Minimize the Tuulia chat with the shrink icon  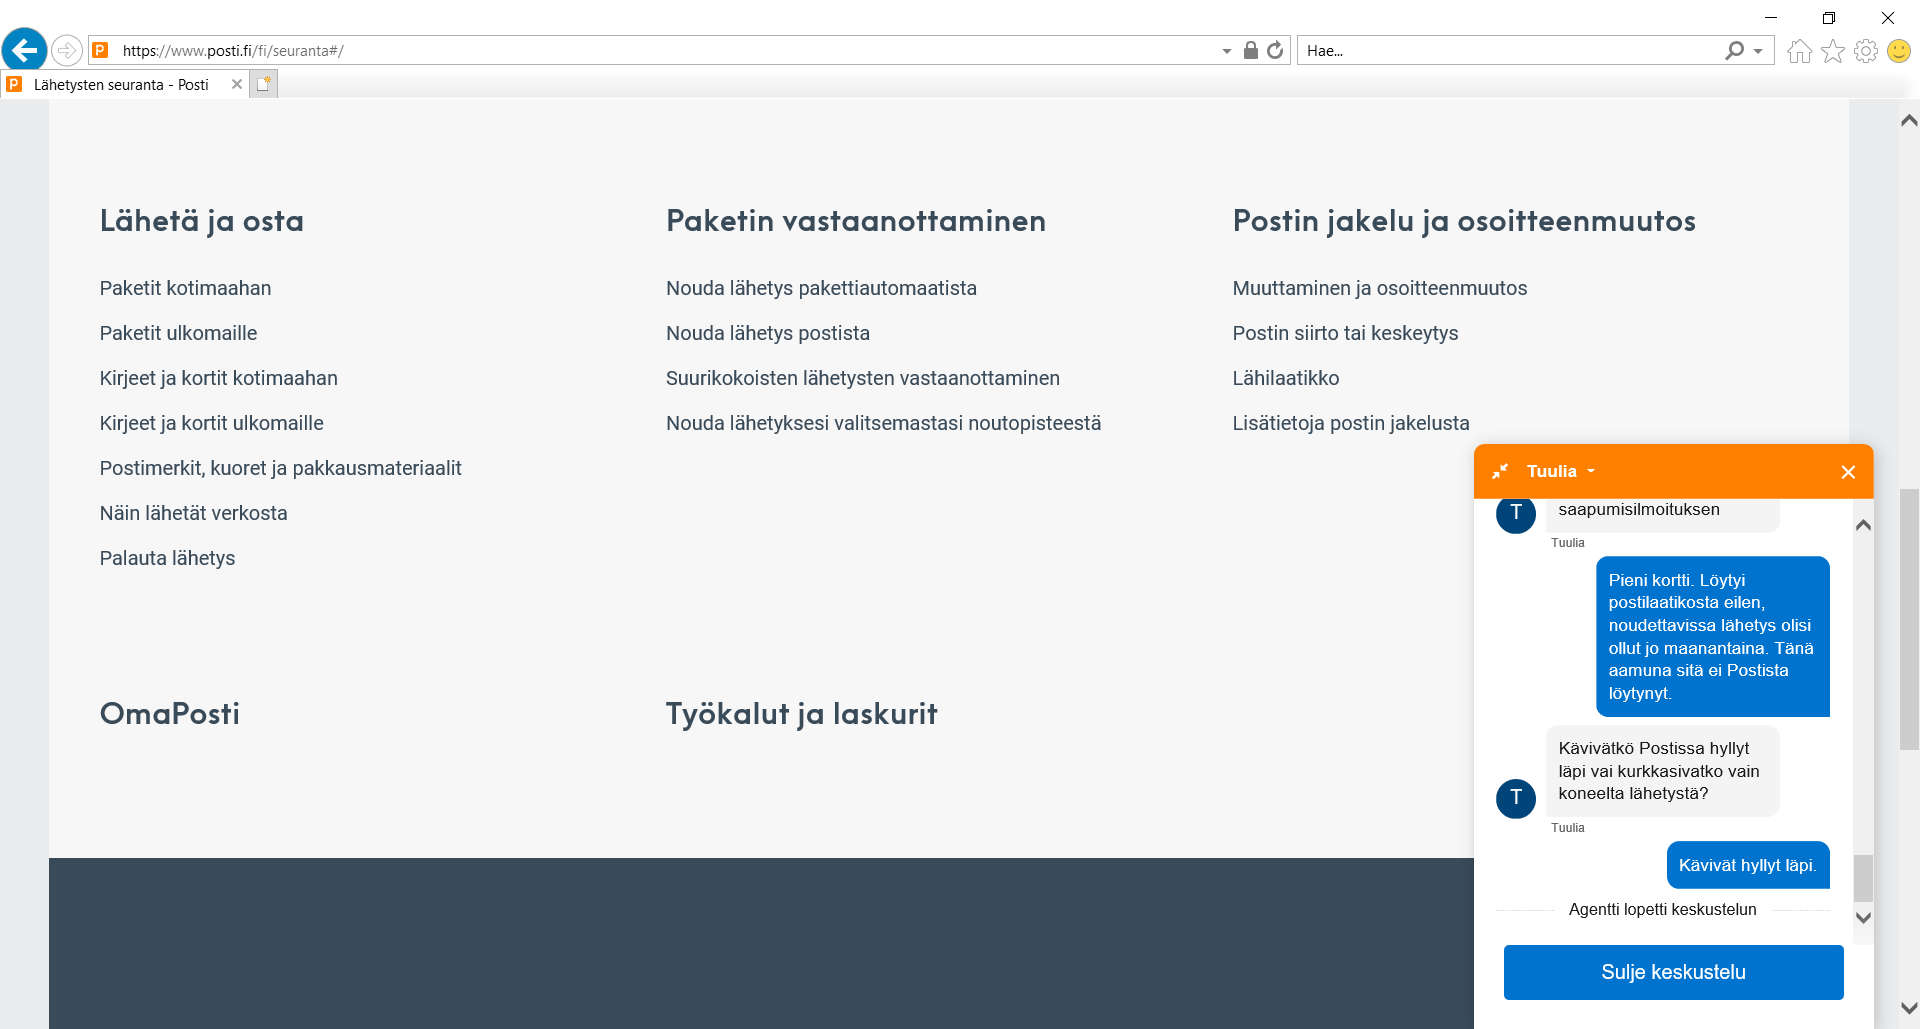[1500, 471]
